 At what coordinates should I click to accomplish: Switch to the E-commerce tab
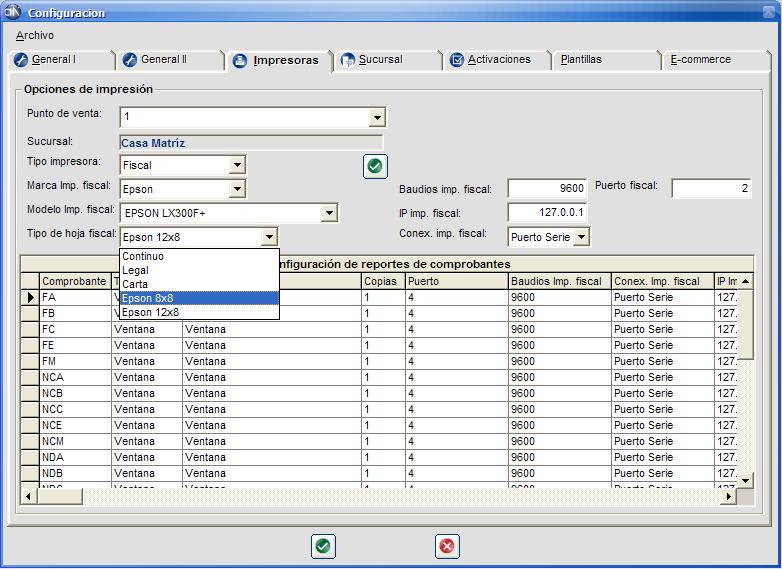(x=717, y=60)
